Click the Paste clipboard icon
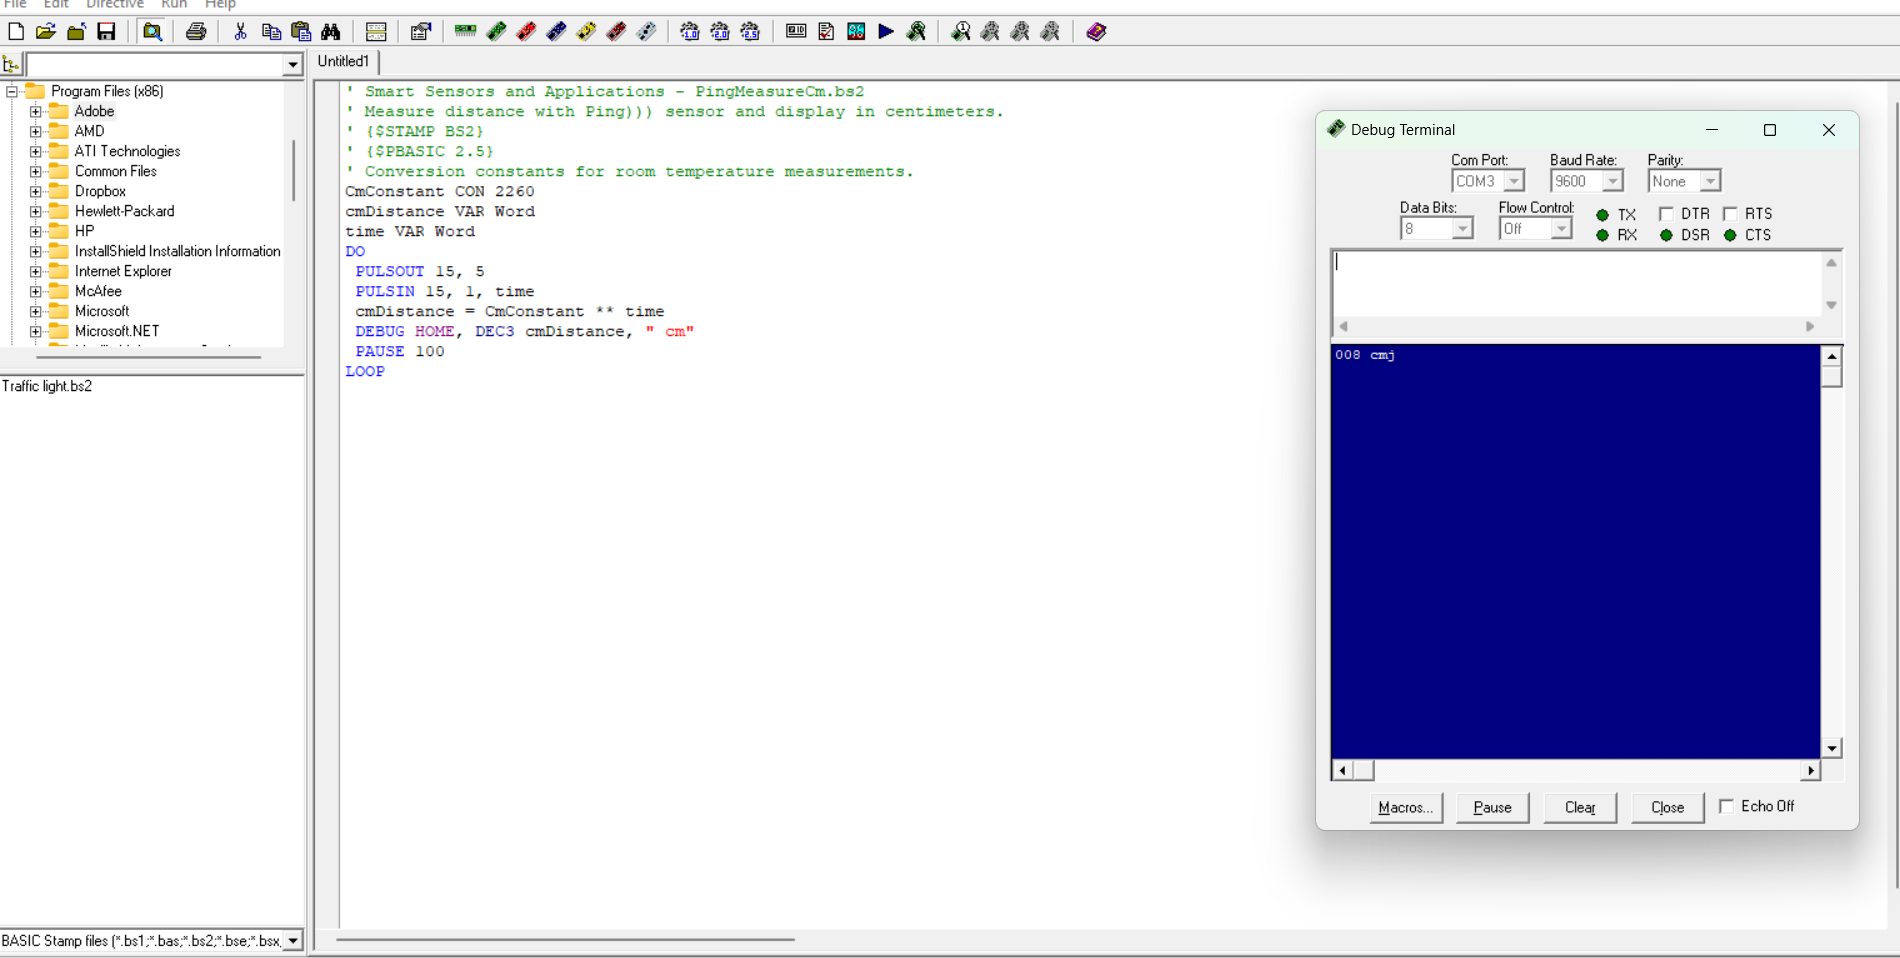Screen dimensions: 1900x958 tap(300, 32)
